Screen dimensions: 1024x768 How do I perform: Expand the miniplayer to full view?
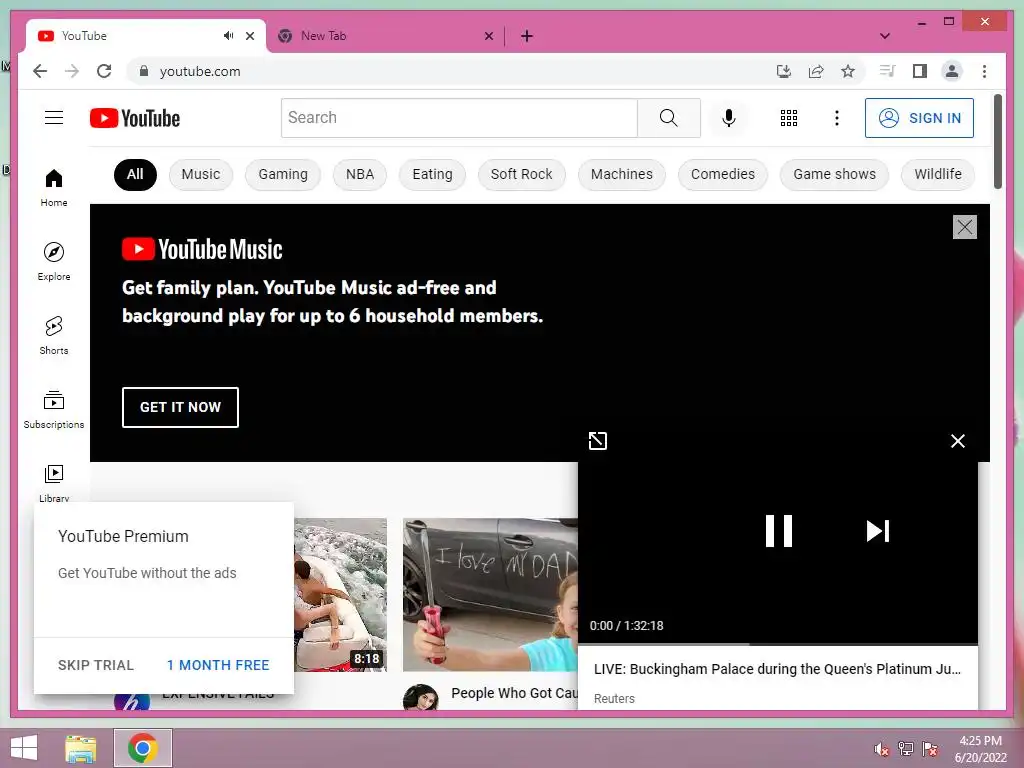pyautogui.click(x=598, y=441)
